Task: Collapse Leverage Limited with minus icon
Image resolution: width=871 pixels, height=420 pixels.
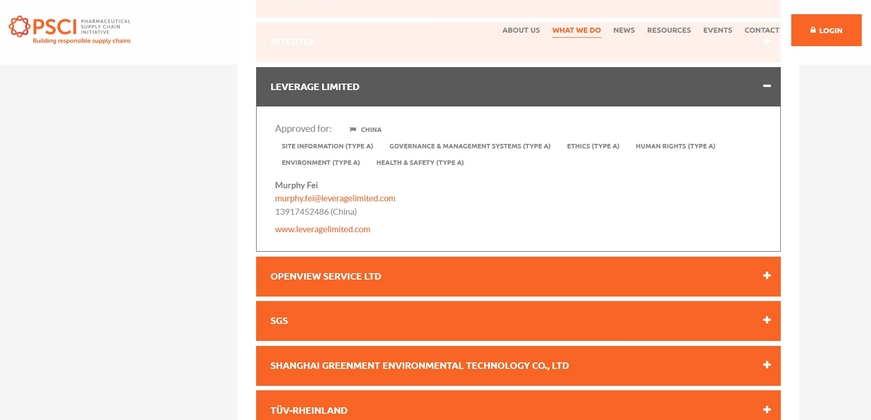Action: click(767, 86)
